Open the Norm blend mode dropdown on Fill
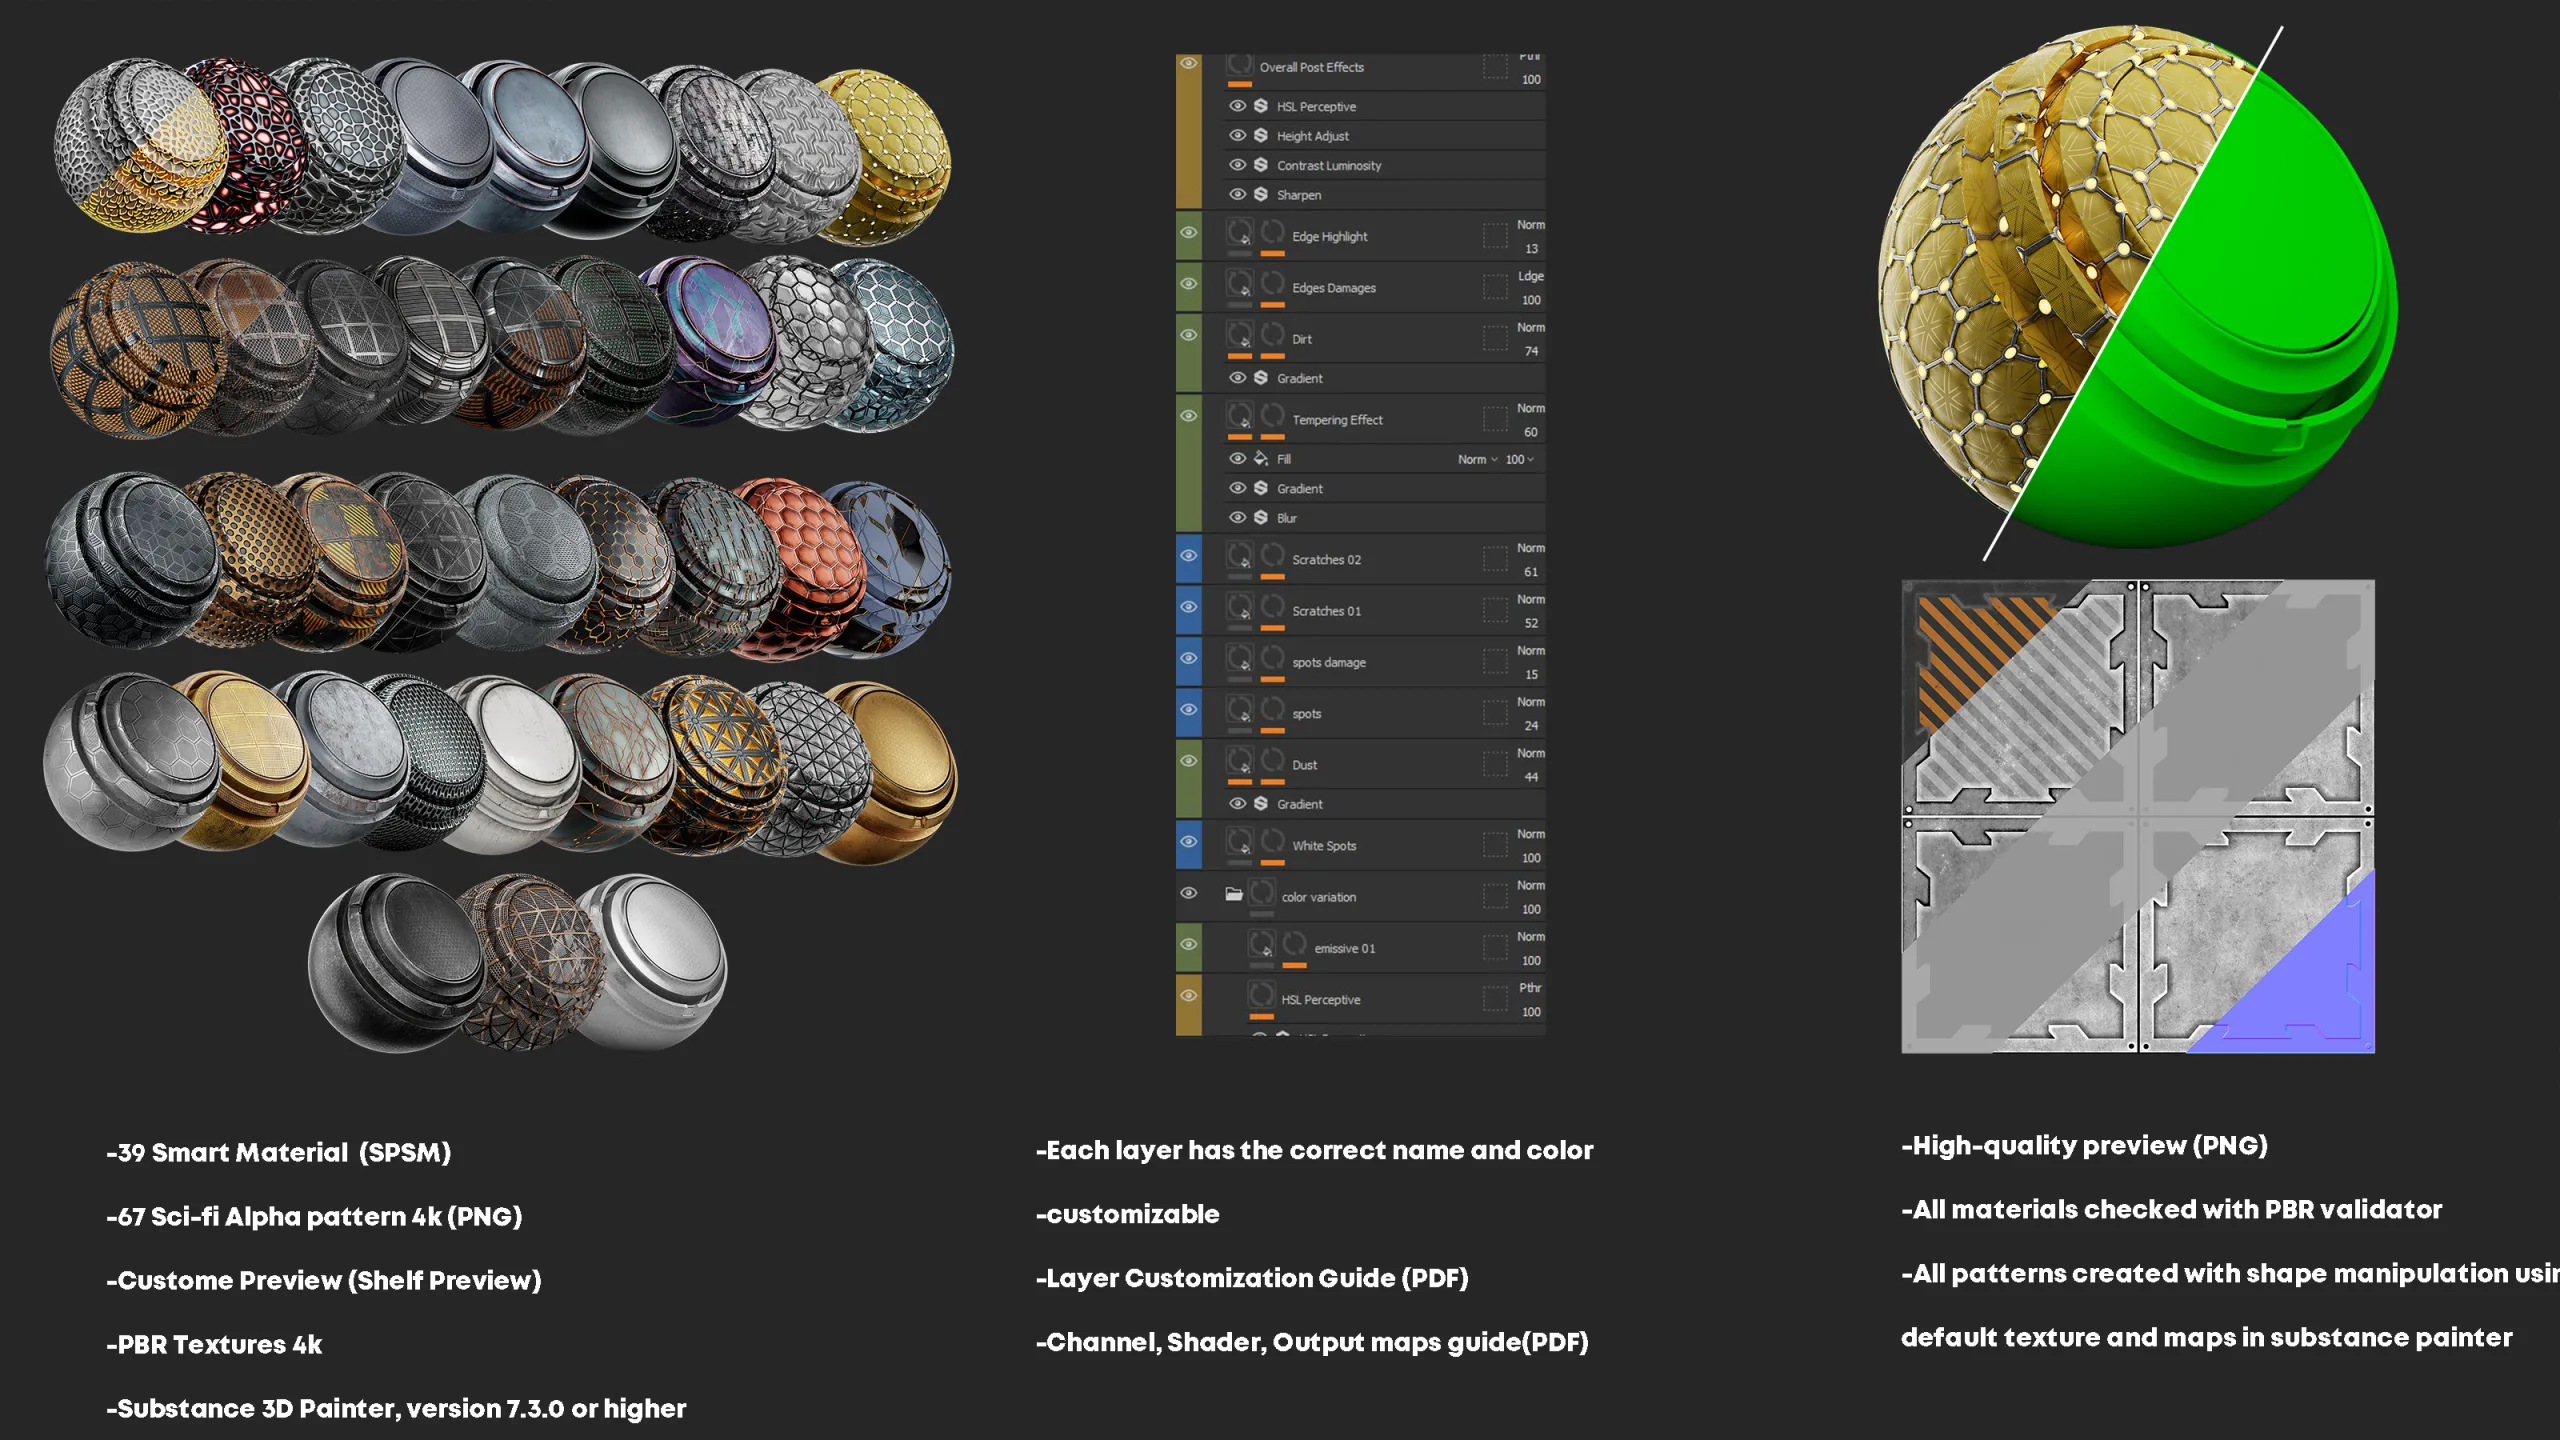Image resolution: width=2560 pixels, height=1440 pixels. click(x=1477, y=459)
